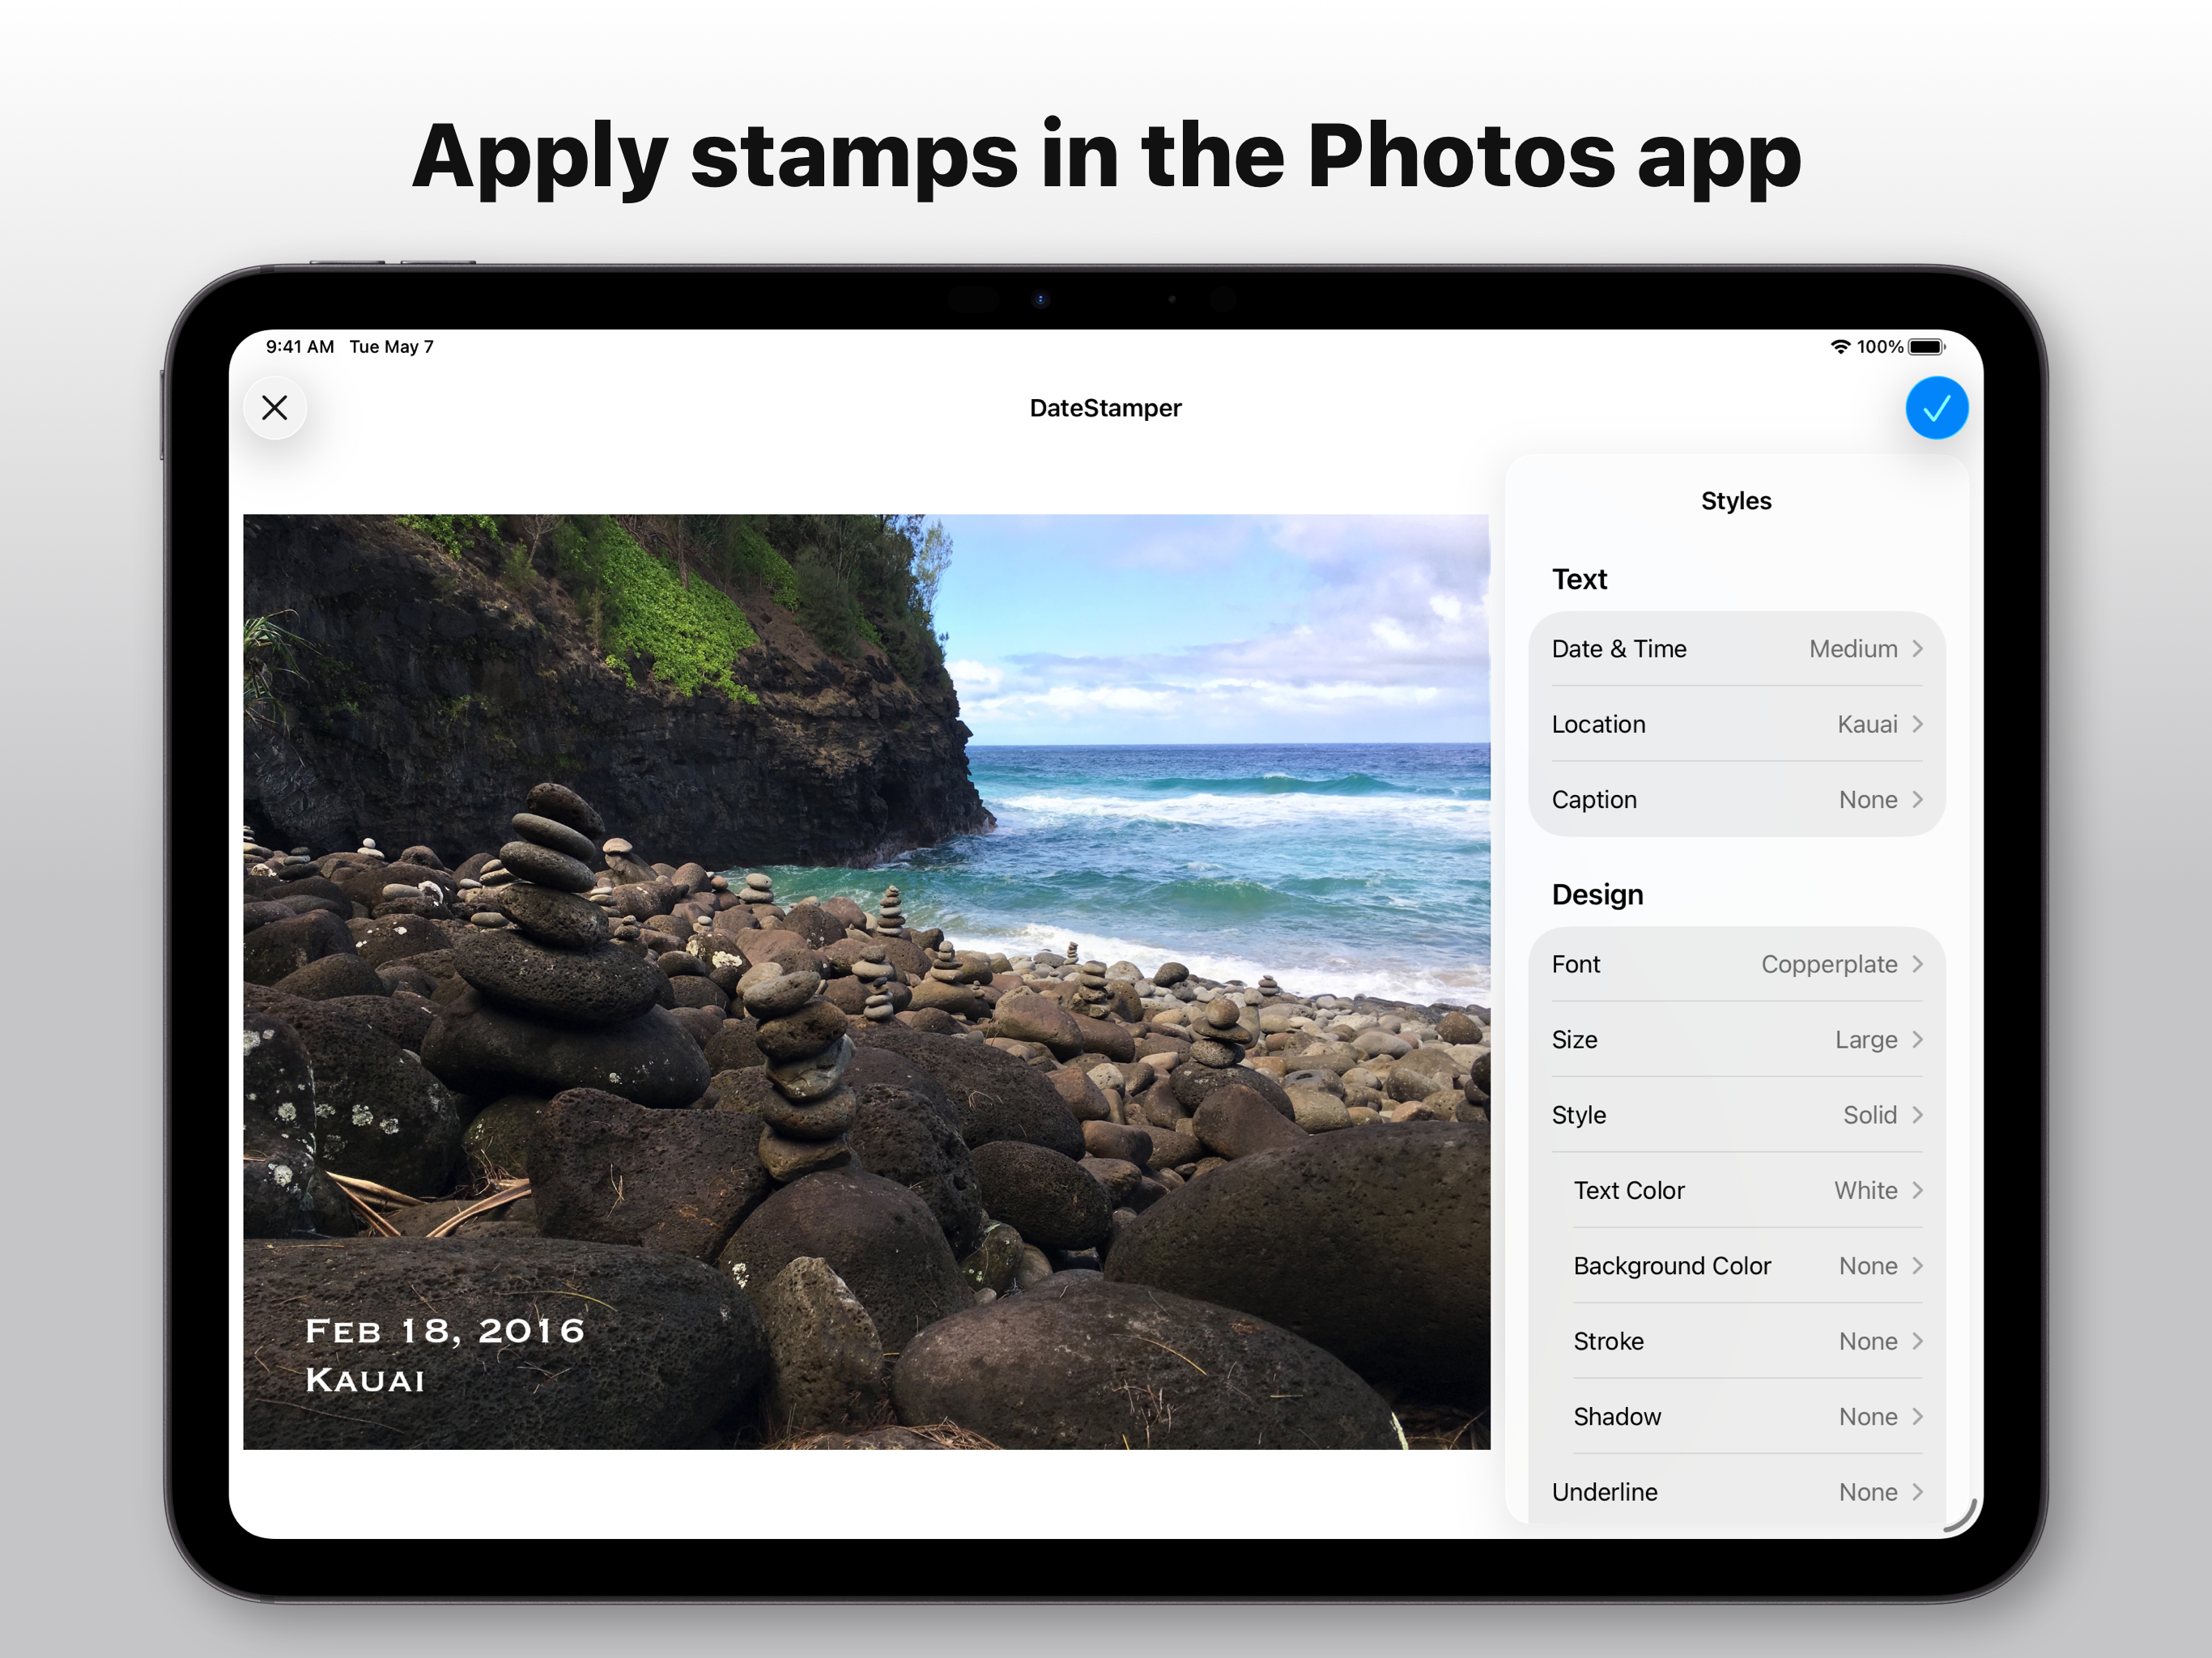Turn on Underline for the stamp text

tap(1736, 1491)
